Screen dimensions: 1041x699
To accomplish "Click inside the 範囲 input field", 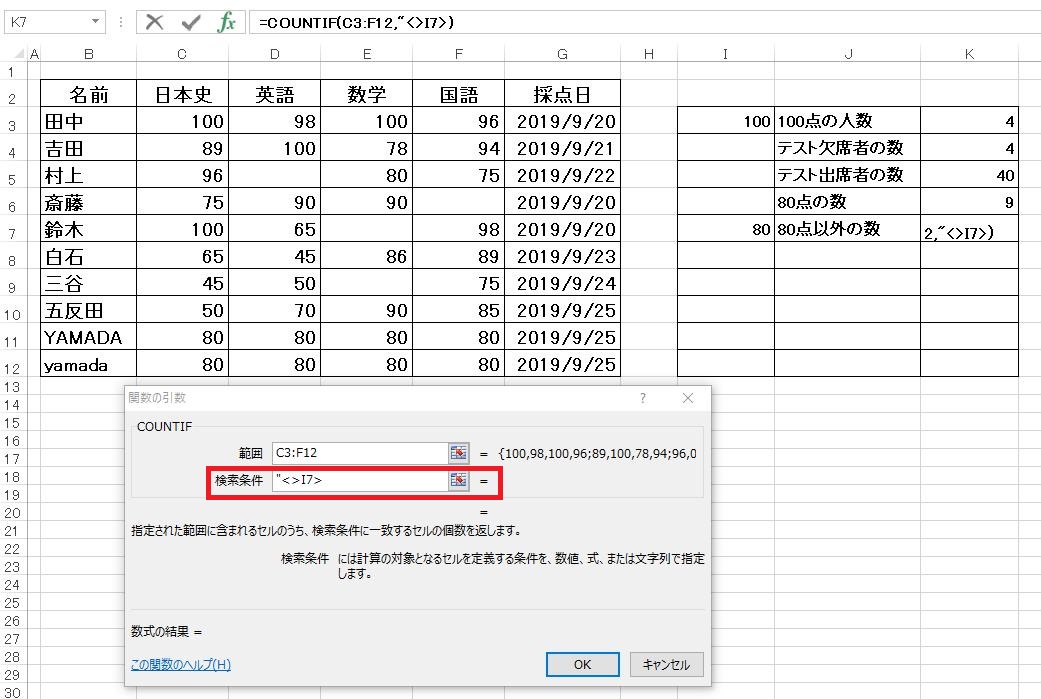I will [358, 453].
